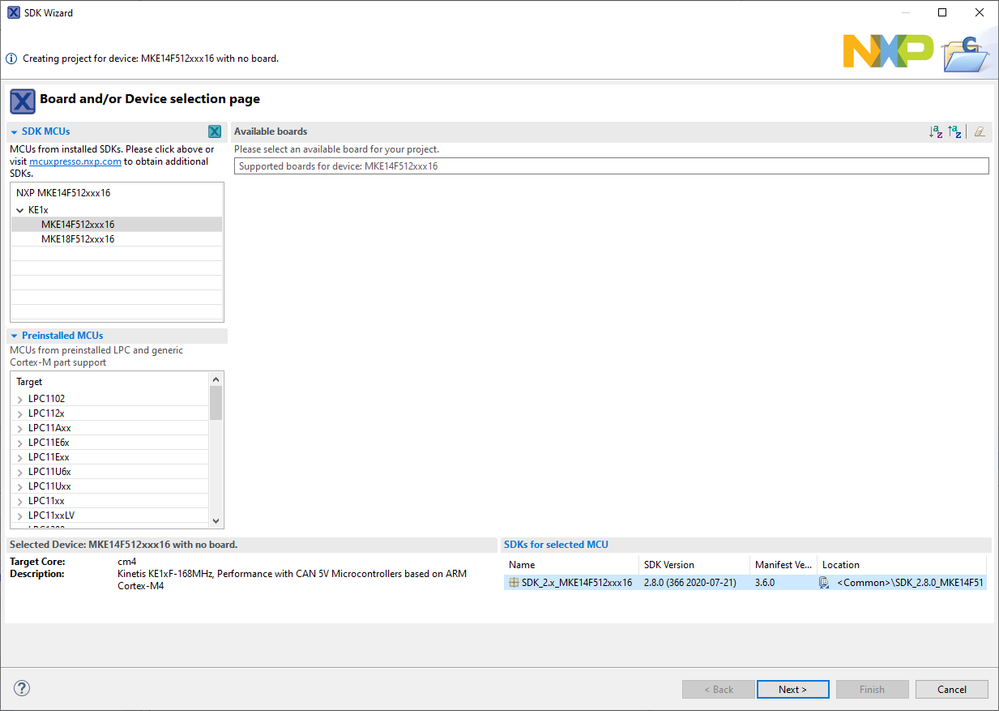Click the clear filter eraser icon
Image resolution: width=999 pixels, height=711 pixels.
[980, 132]
